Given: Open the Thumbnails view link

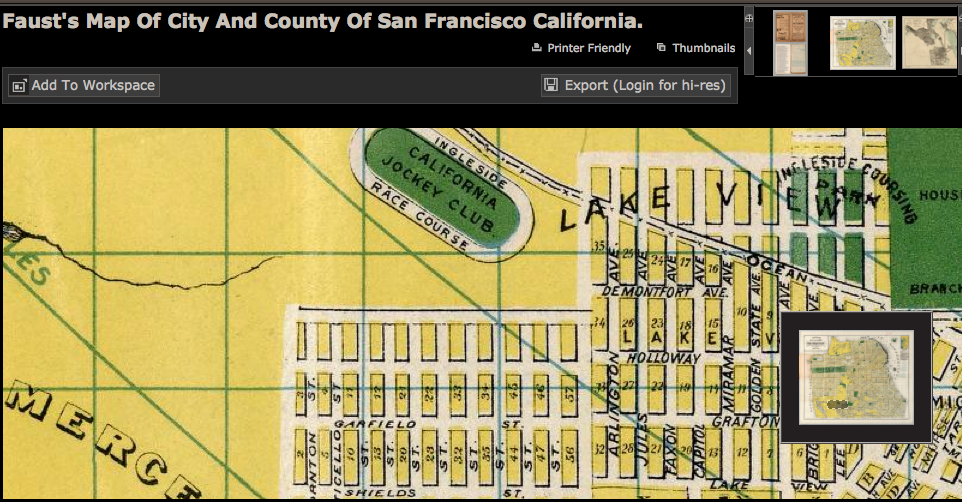Looking at the screenshot, I should tap(703, 48).
